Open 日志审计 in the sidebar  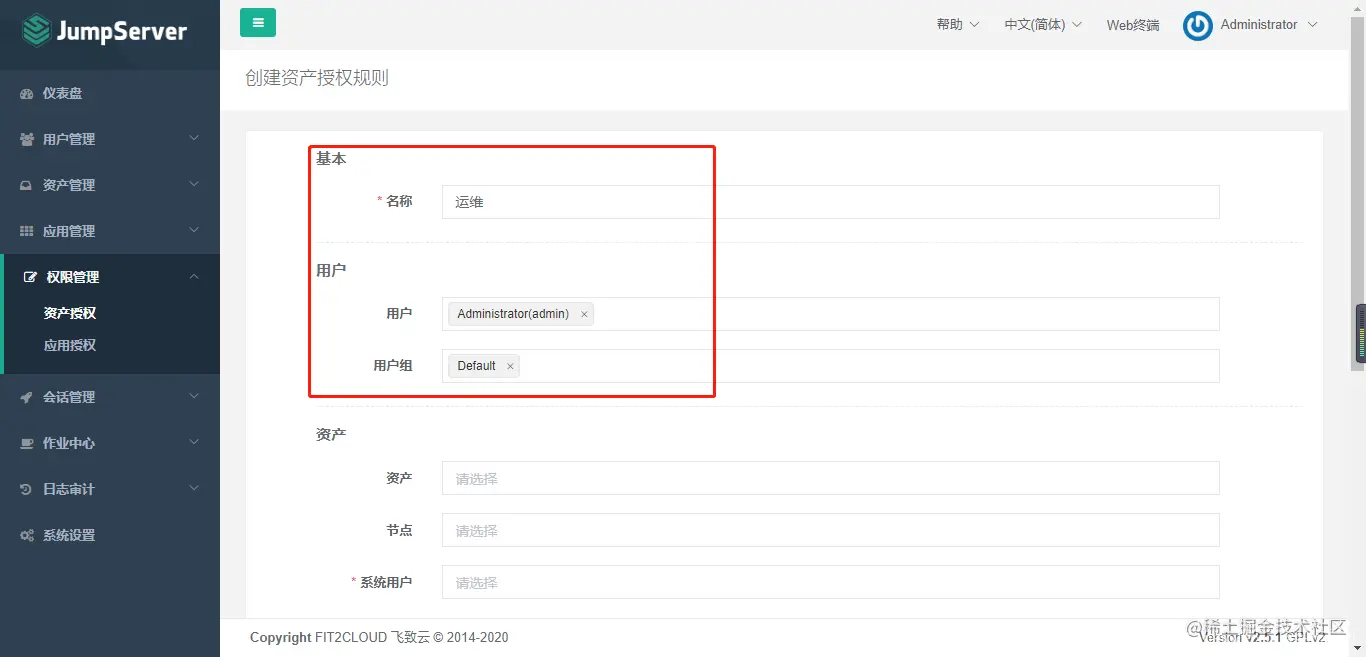click(110, 489)
